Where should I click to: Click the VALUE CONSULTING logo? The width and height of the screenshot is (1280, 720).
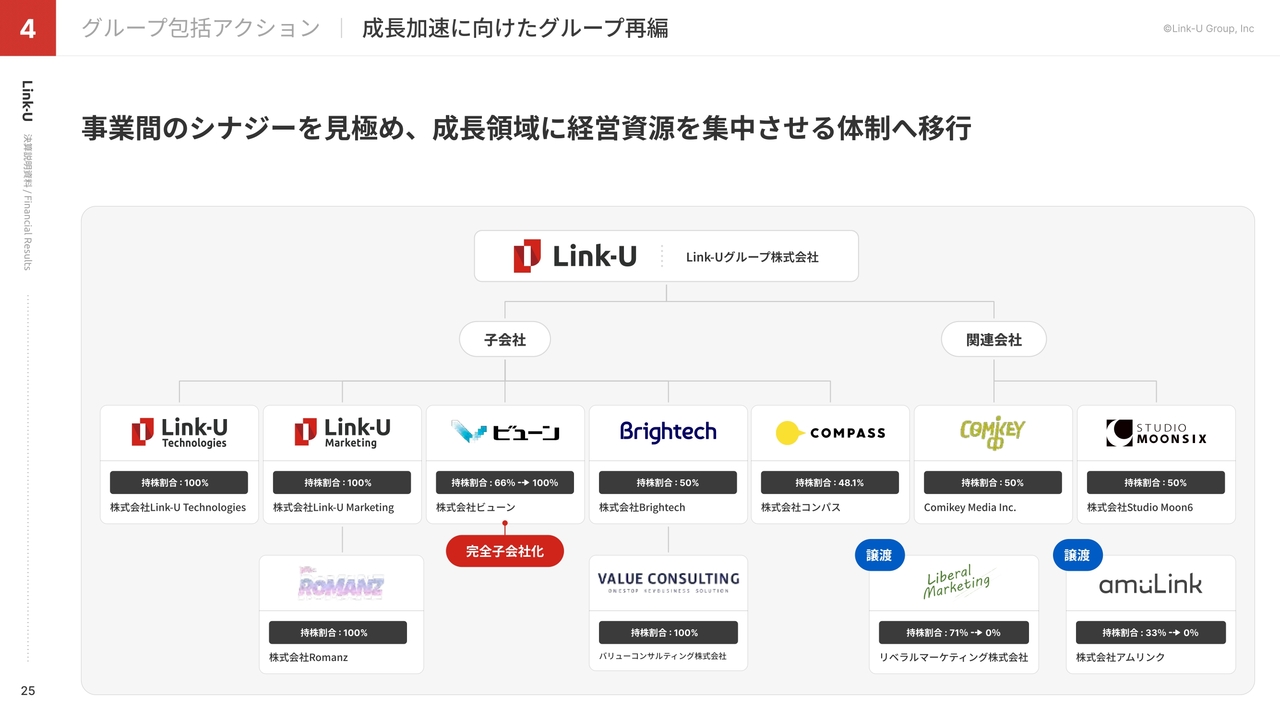click(x=668, y=583)
